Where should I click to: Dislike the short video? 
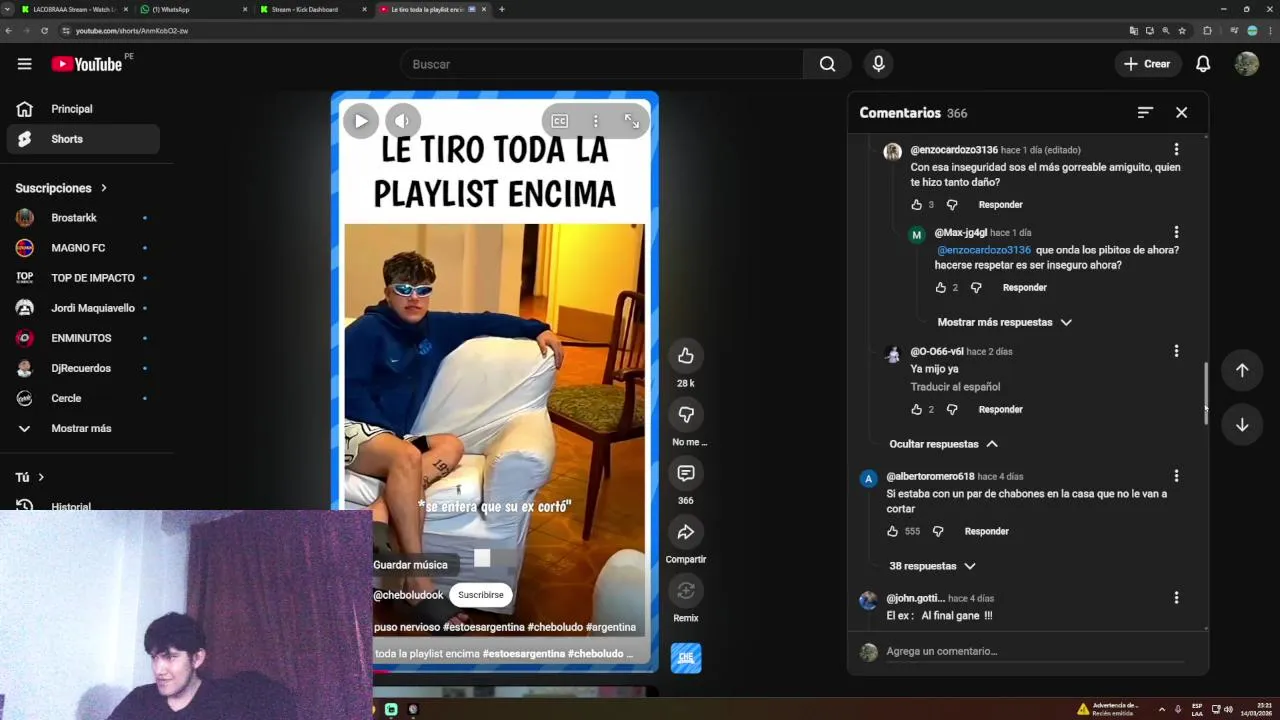[686, 414]
